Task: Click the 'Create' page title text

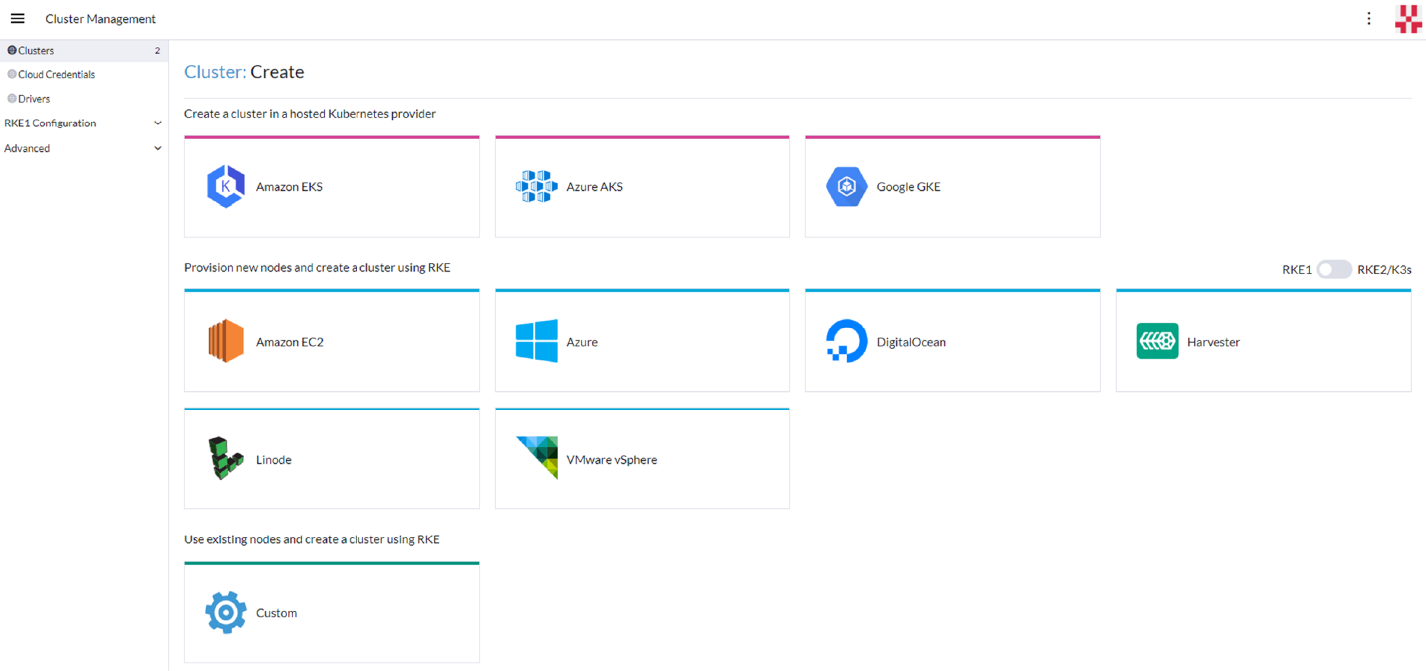Action: click(277, 72)
